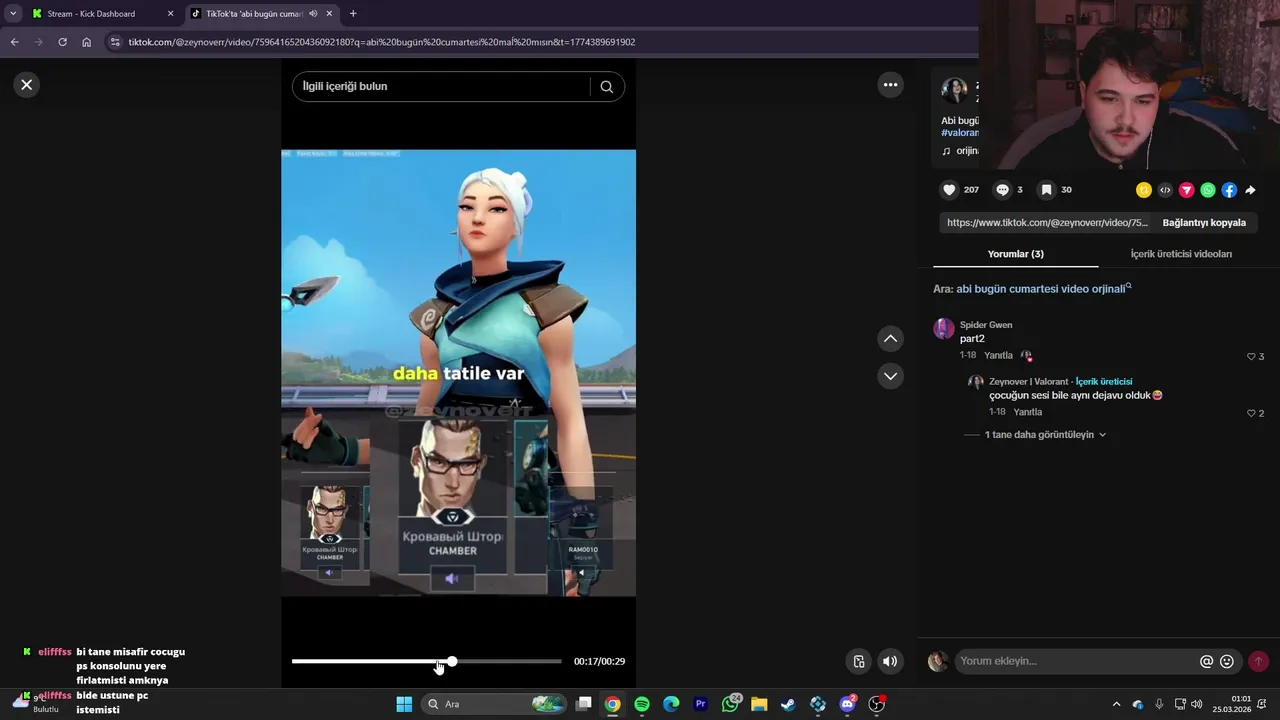Switch to 'İçerik üreticisi videoları' tab
1280x720 pixels.
coord(1181,254)
